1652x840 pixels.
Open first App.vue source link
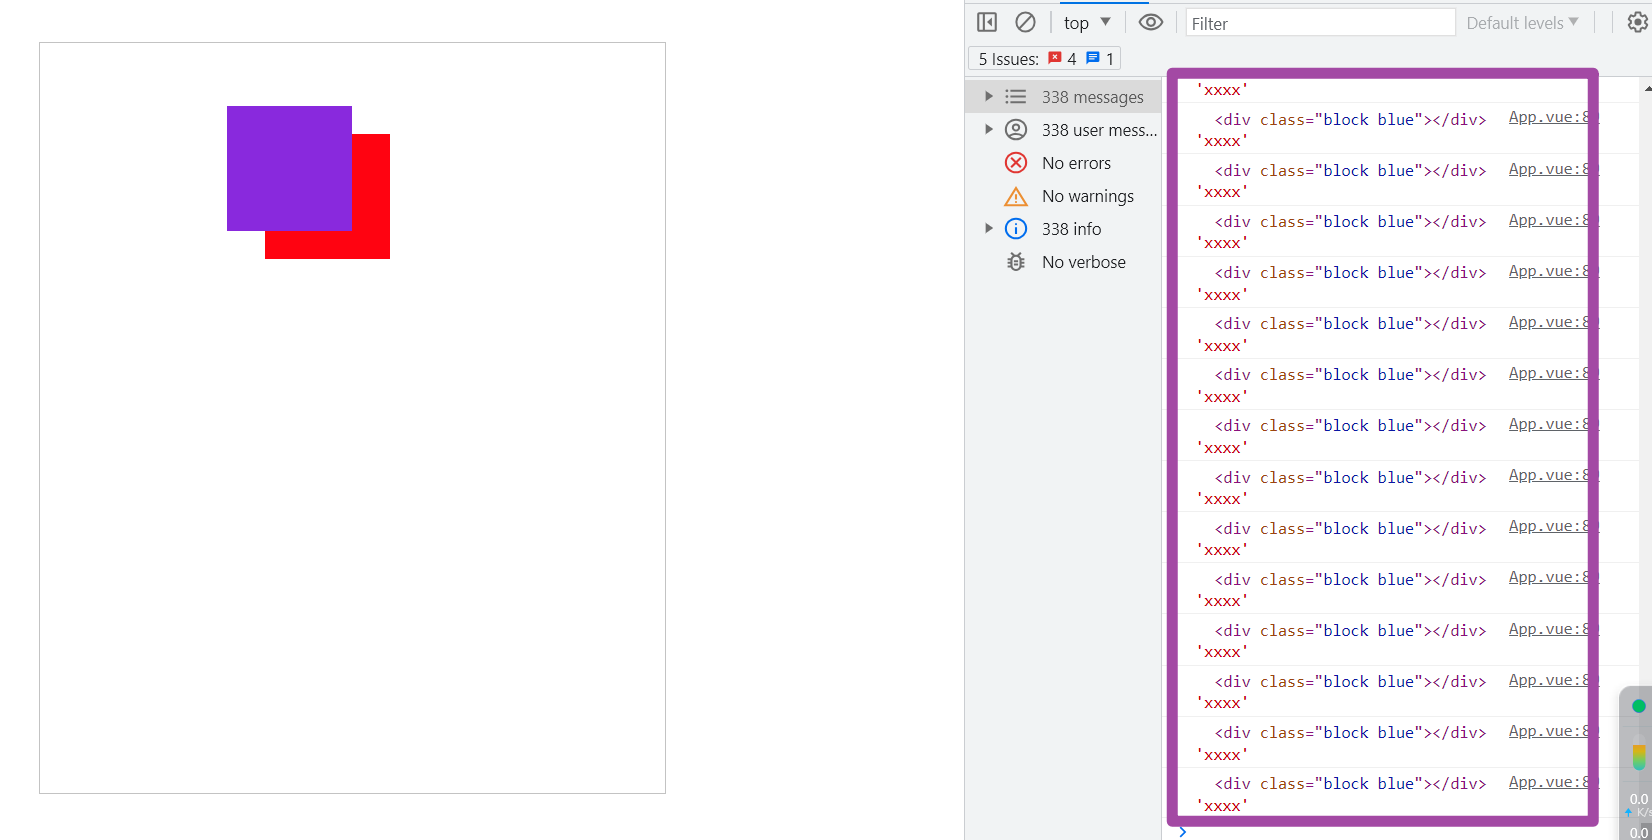point(1552,117)
